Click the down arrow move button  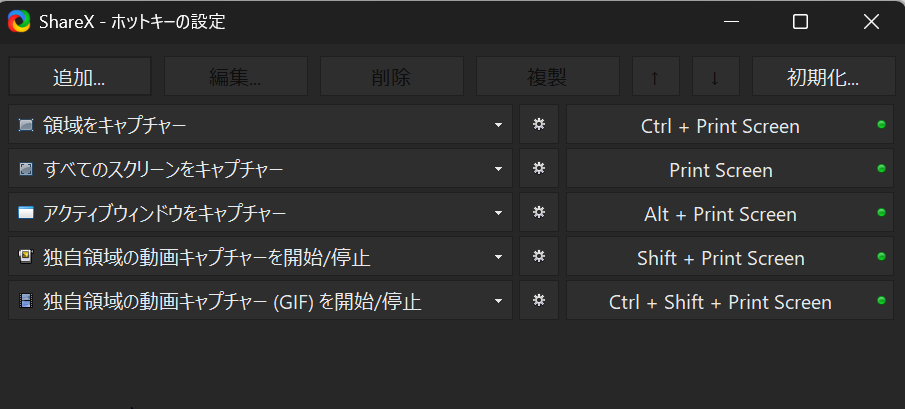click(x=714, y=77)
